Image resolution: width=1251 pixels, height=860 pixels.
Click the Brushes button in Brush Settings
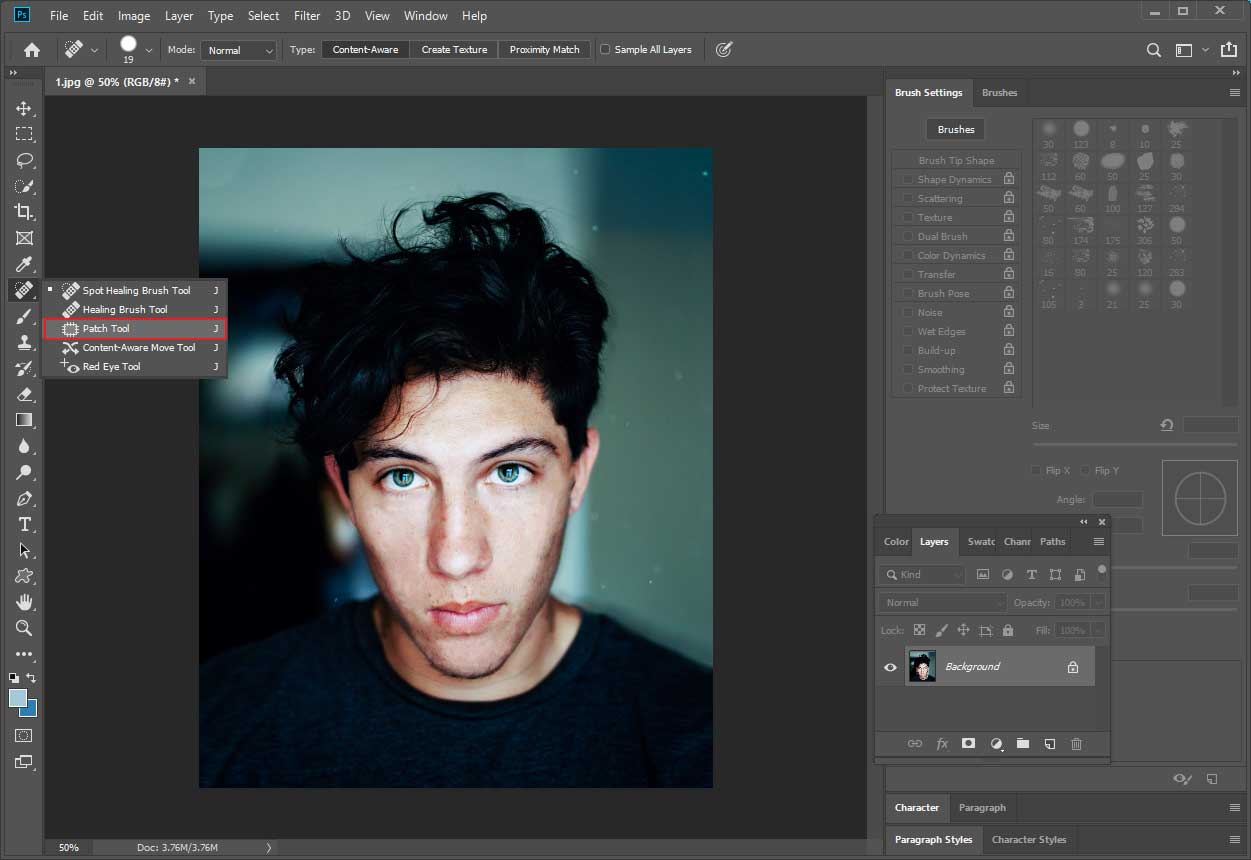(955, 129)
